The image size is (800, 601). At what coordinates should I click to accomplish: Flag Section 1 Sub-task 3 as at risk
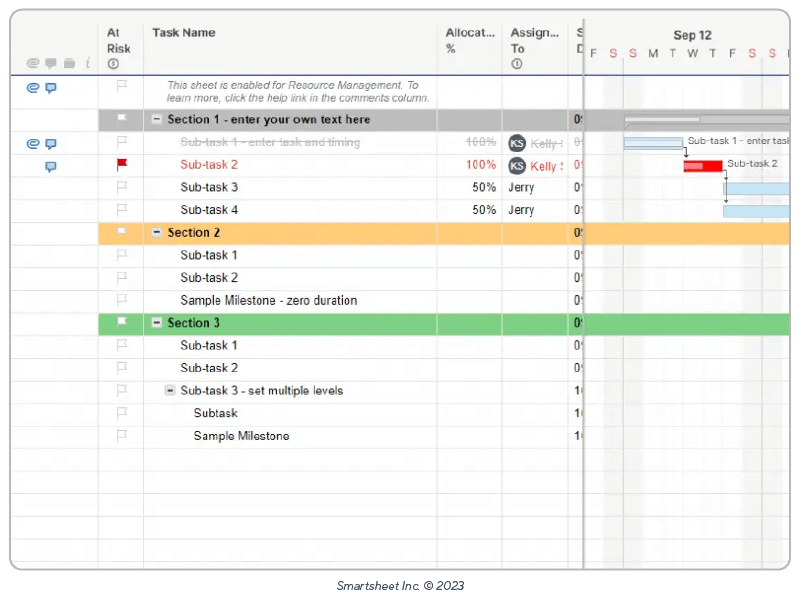(x=122, y=188)
